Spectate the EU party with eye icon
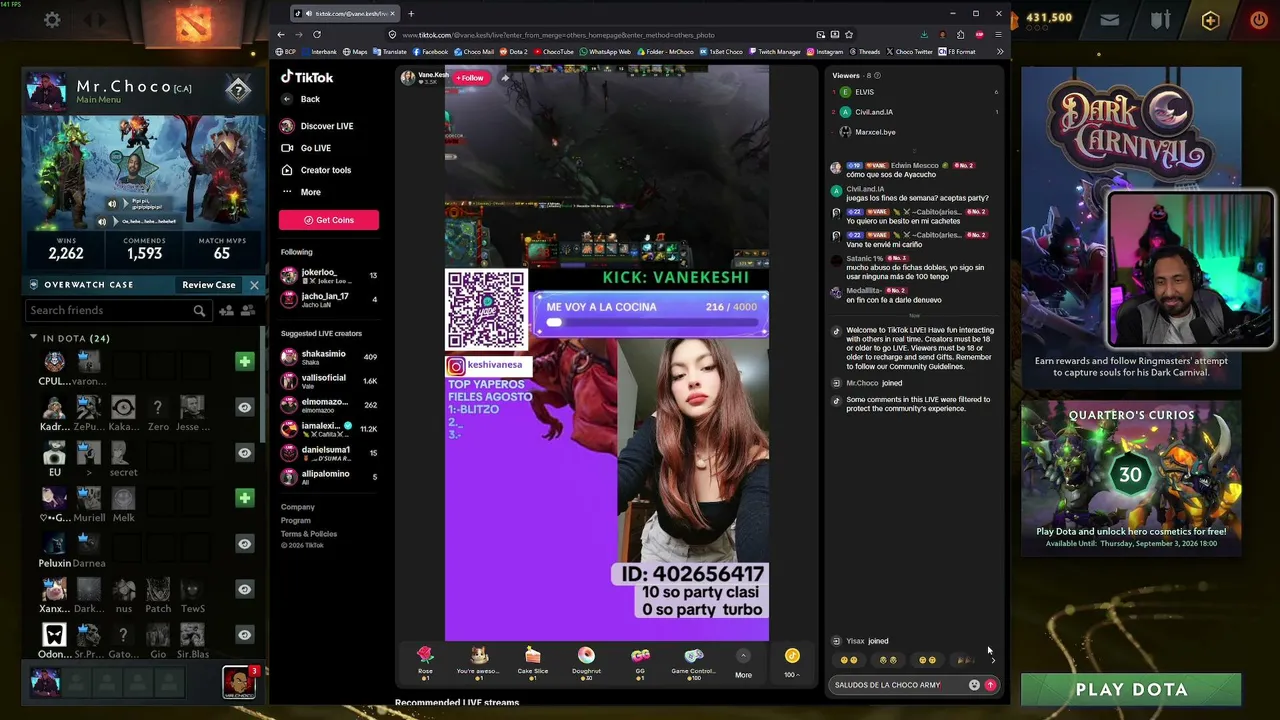Viewport: 1280px width, 720px height. point(244,452)
